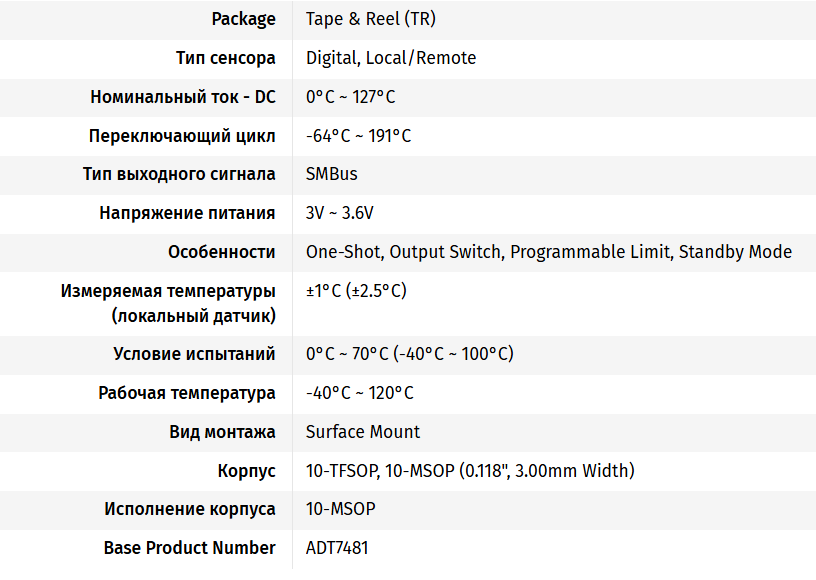The image size is (816, 580).
Task: Click the ±1°C (±2.5°C) accuracy value
Action: point(355,291)
